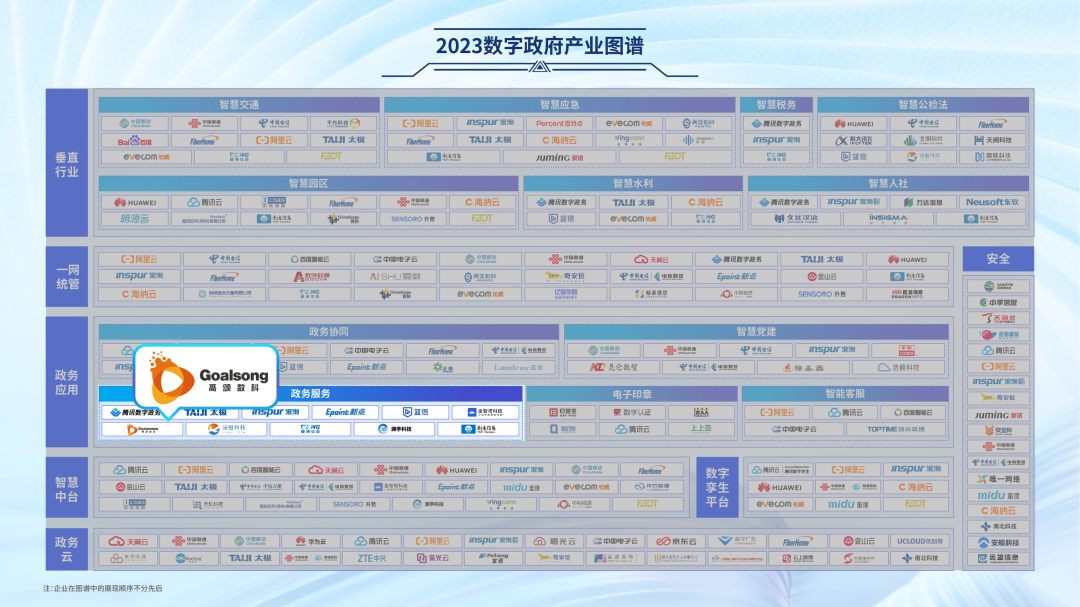Pick the Percent百分点 logo in 智慧应急

(559, 124)
